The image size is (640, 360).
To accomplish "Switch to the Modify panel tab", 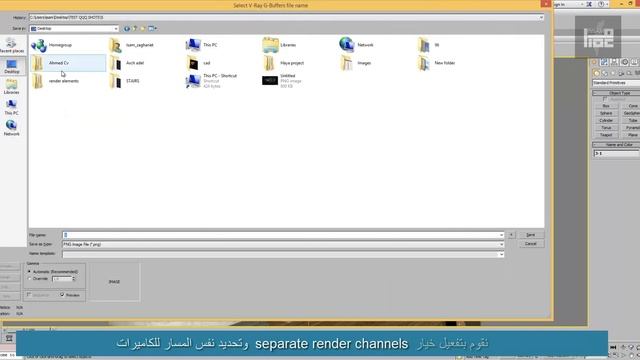I will 604,62.
